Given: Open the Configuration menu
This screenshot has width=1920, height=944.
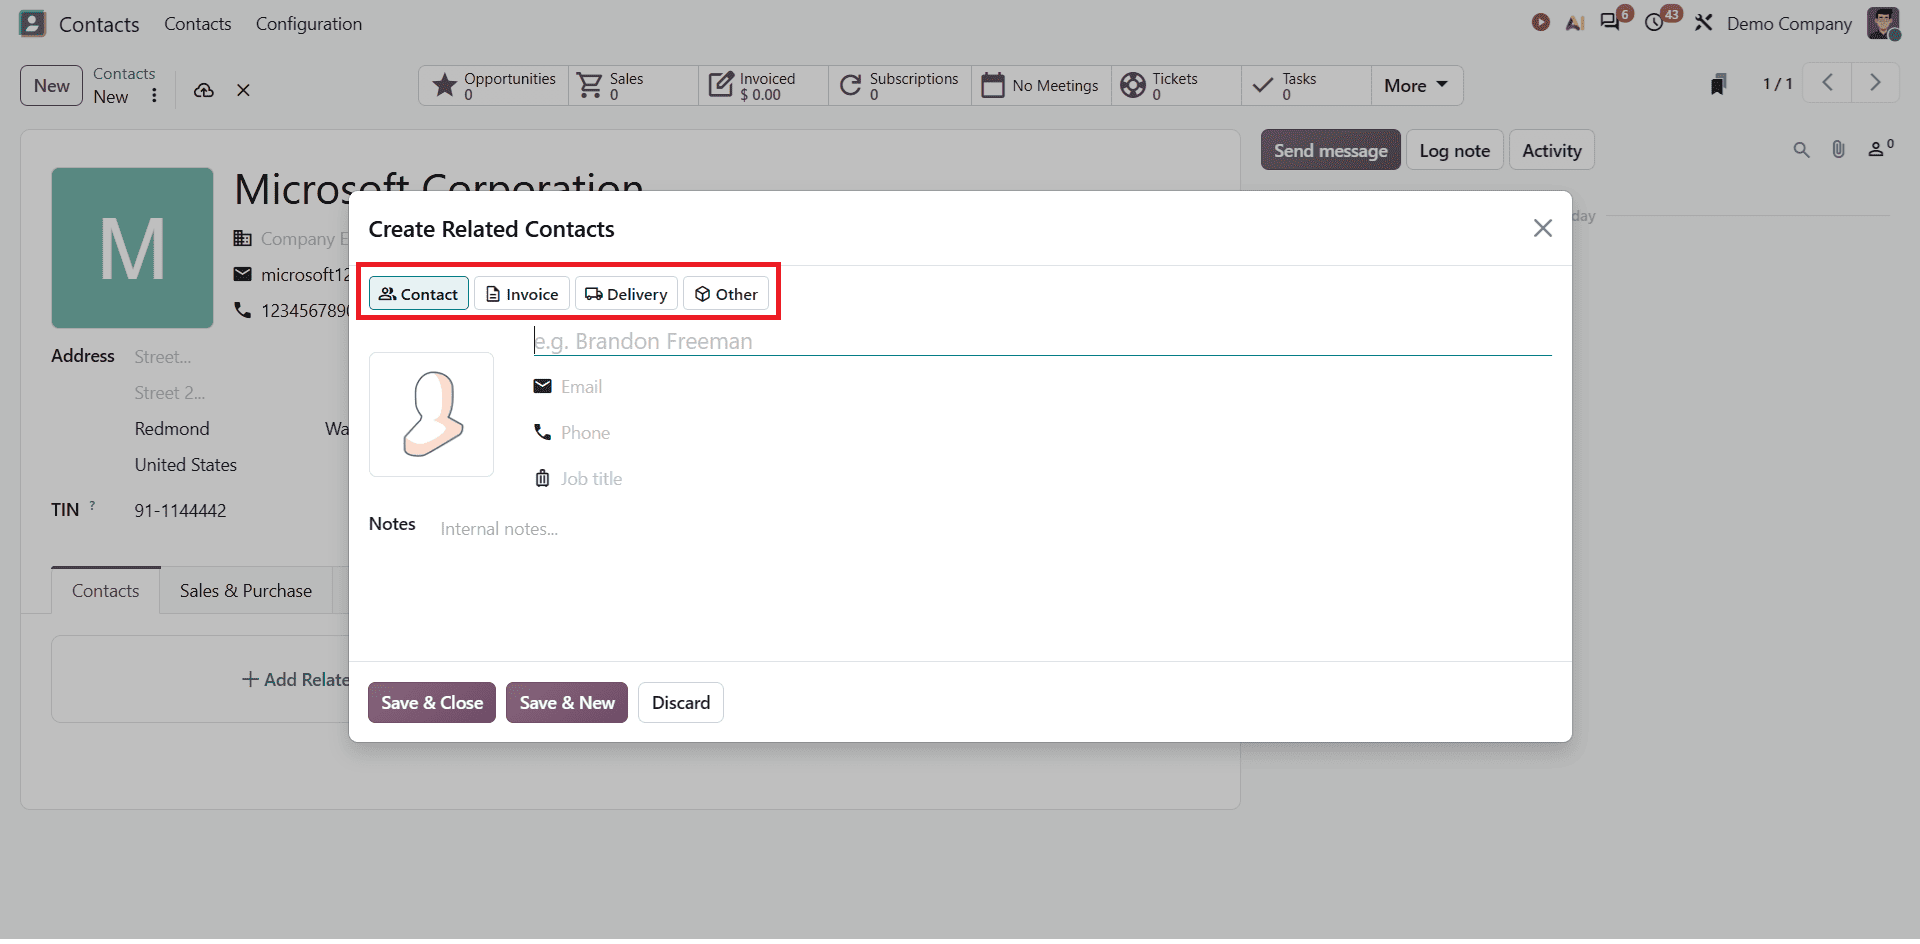Looking at the screenshot, I should 309,24.
